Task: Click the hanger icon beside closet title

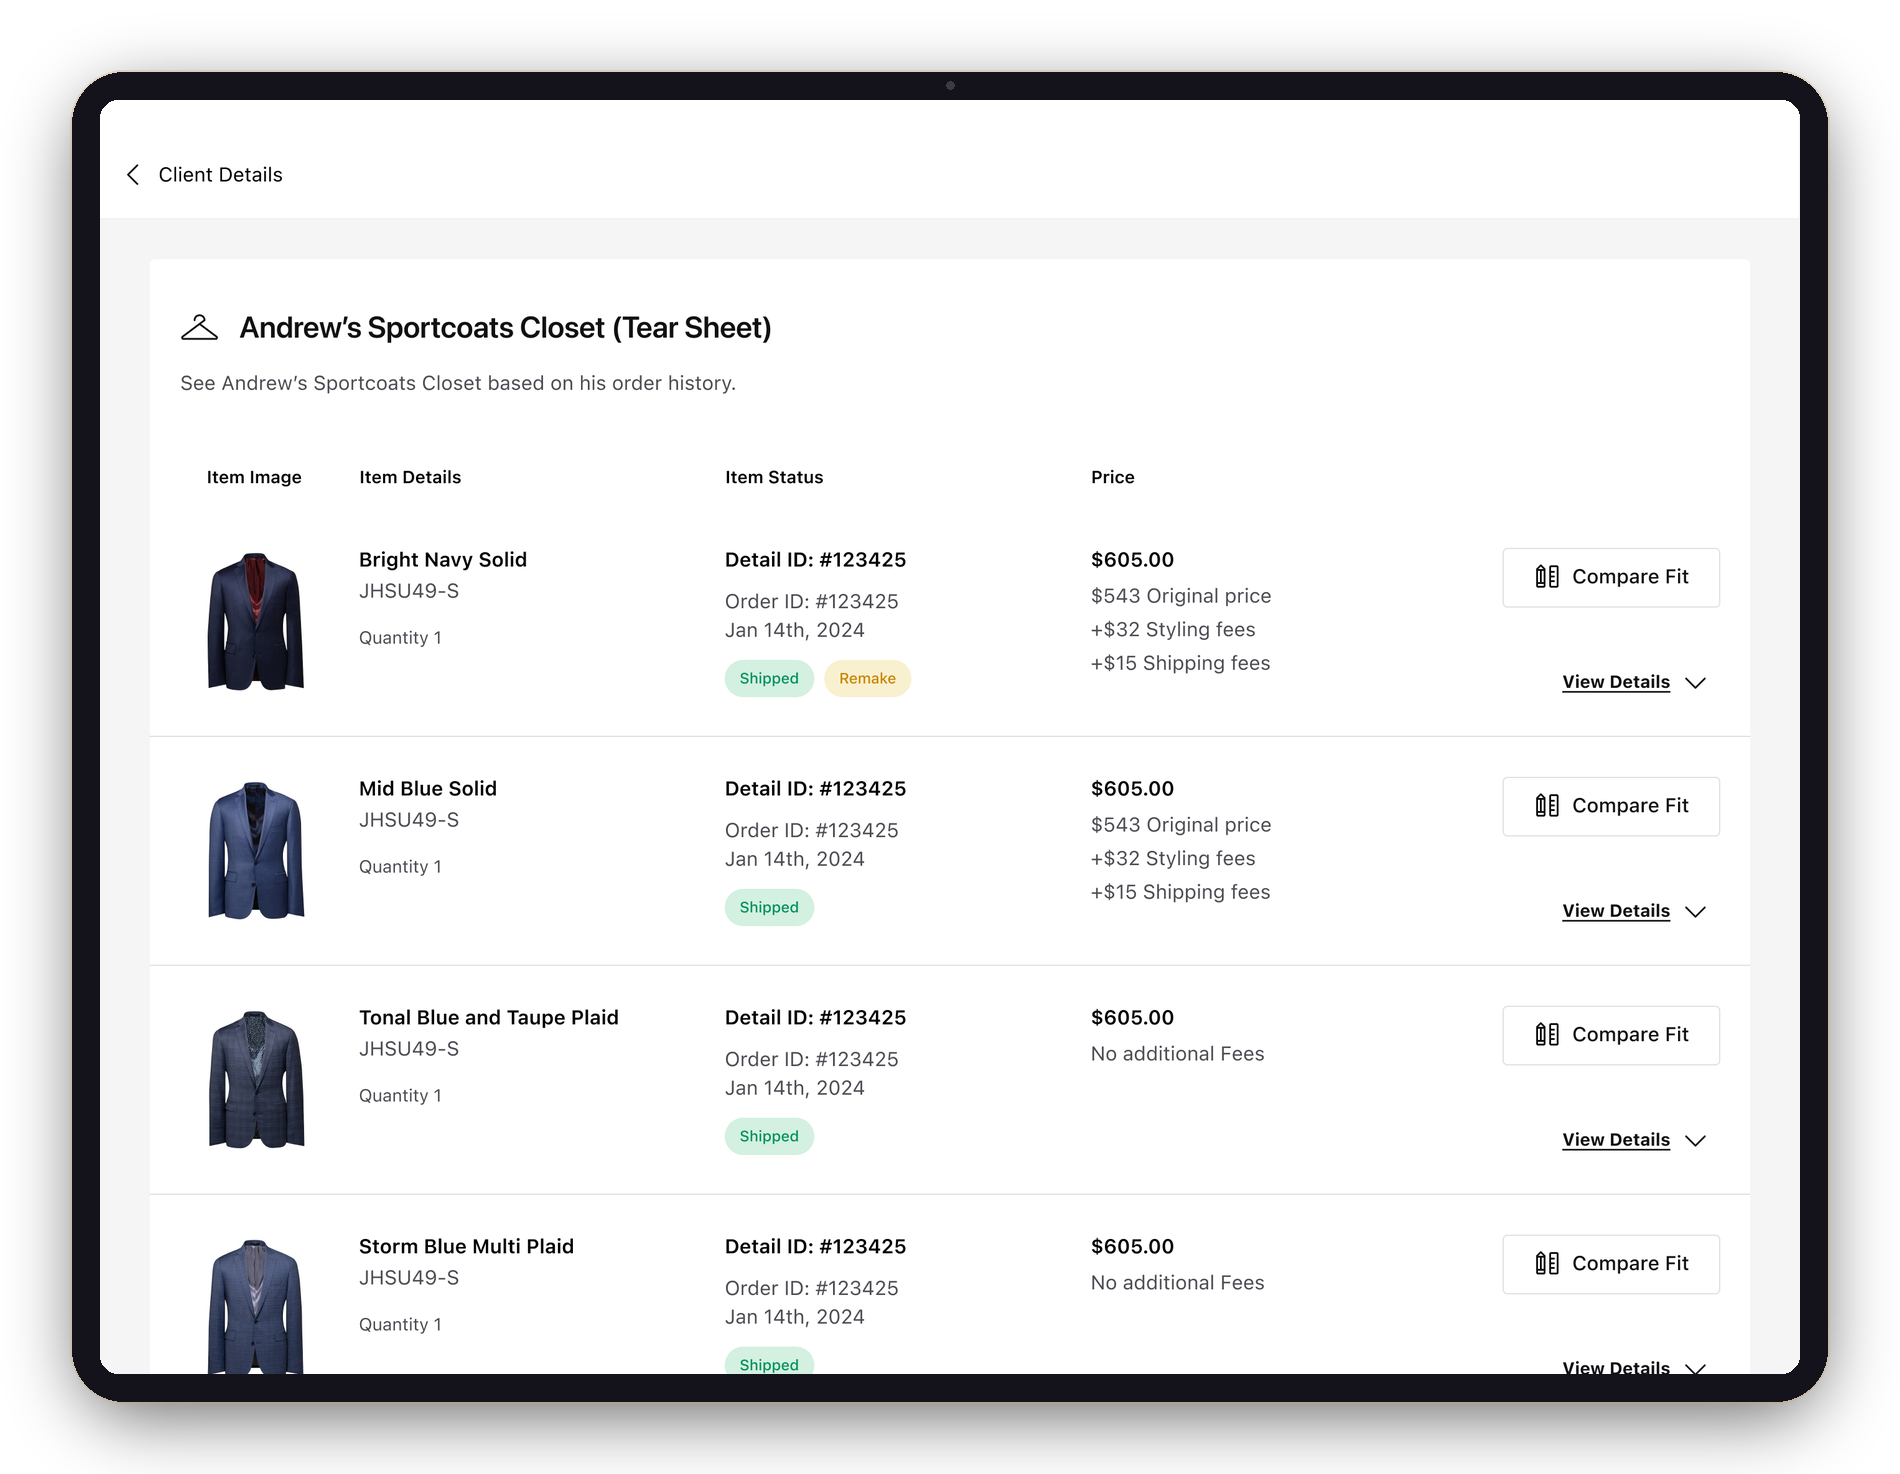Action: click(199, 328)
